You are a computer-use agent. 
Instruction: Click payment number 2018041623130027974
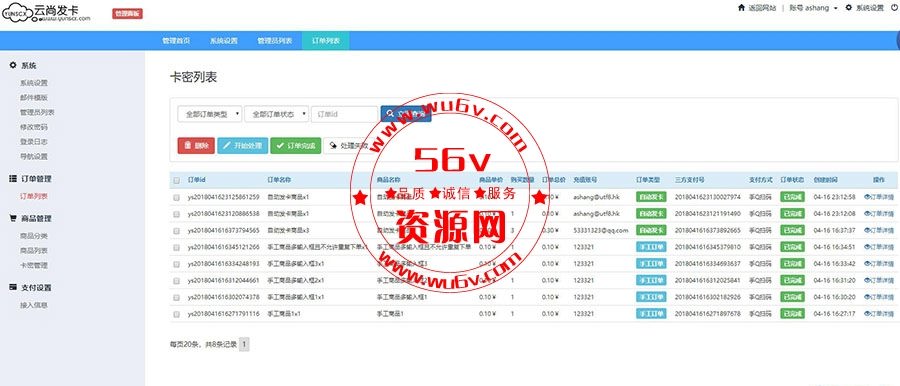tap(708, 197)
